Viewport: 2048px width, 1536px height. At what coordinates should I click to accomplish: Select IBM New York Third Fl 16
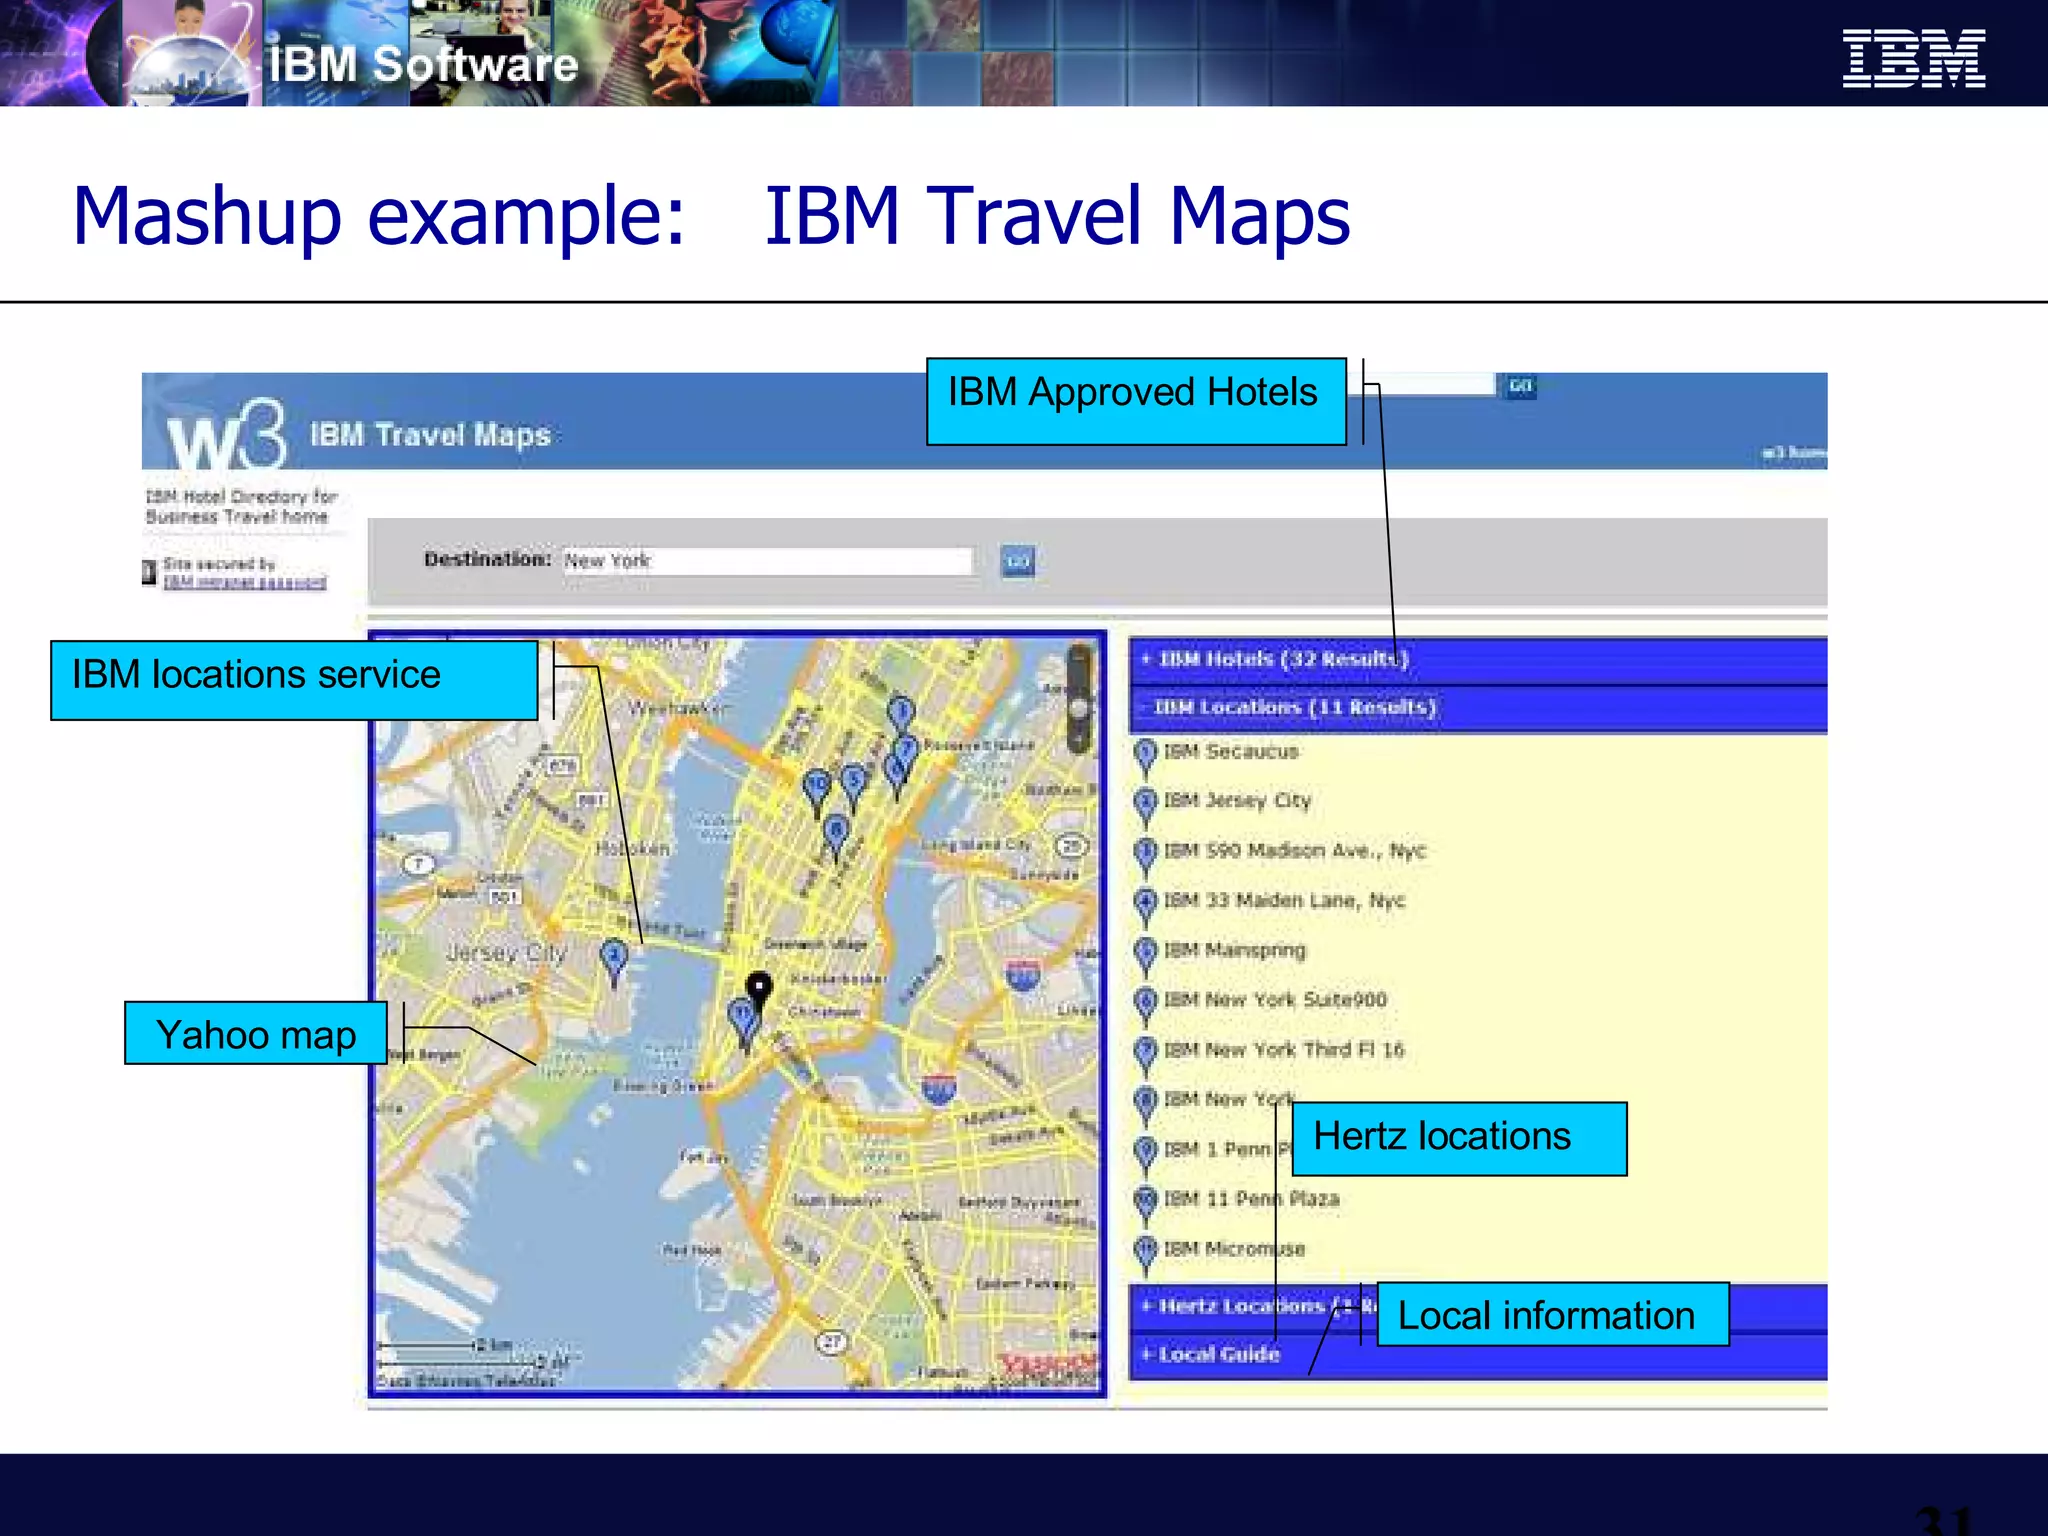tap(1284, 1050)
